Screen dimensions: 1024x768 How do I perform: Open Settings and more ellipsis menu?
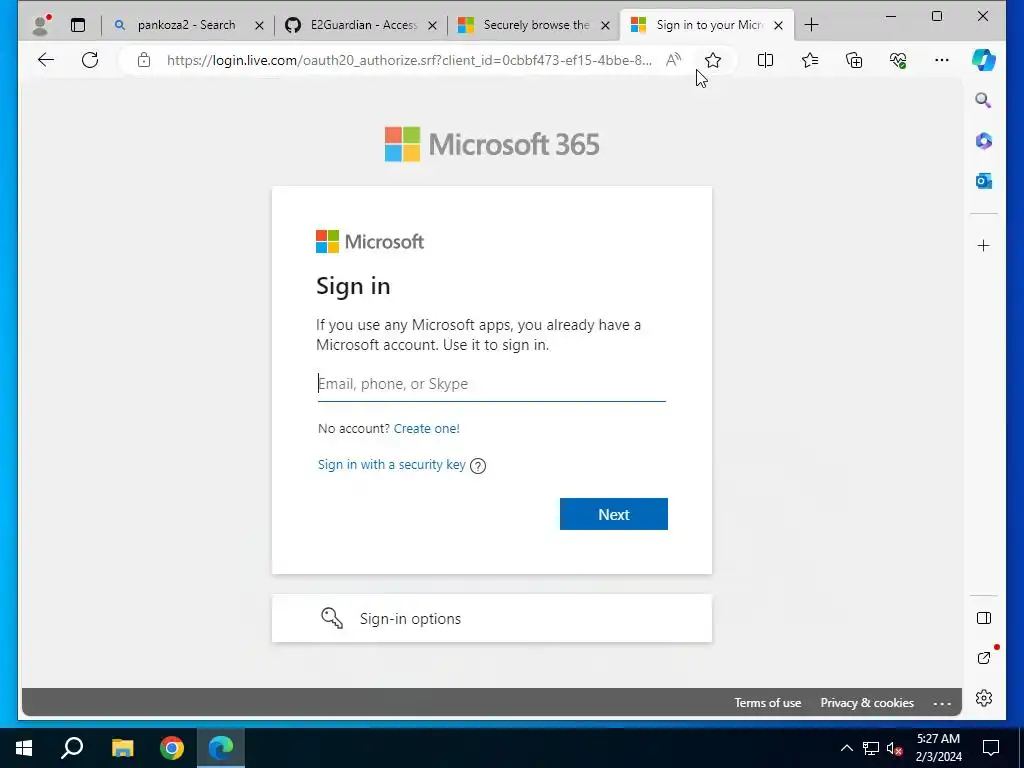pos(942,60)
